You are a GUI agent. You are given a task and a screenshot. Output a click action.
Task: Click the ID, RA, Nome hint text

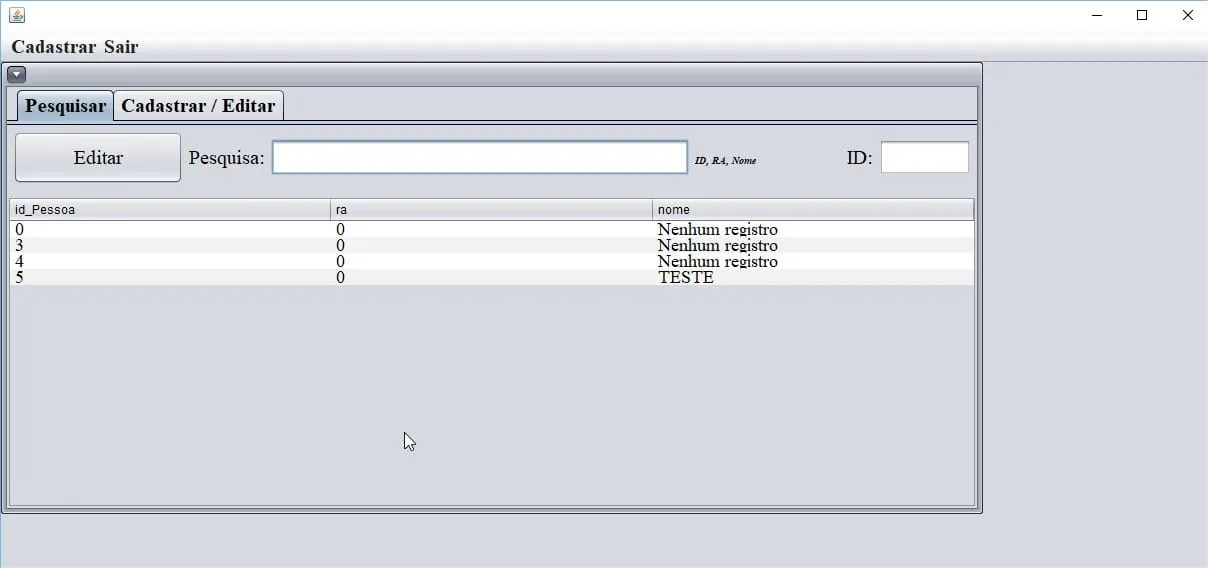pyautogui.click(x=725, y=160)
